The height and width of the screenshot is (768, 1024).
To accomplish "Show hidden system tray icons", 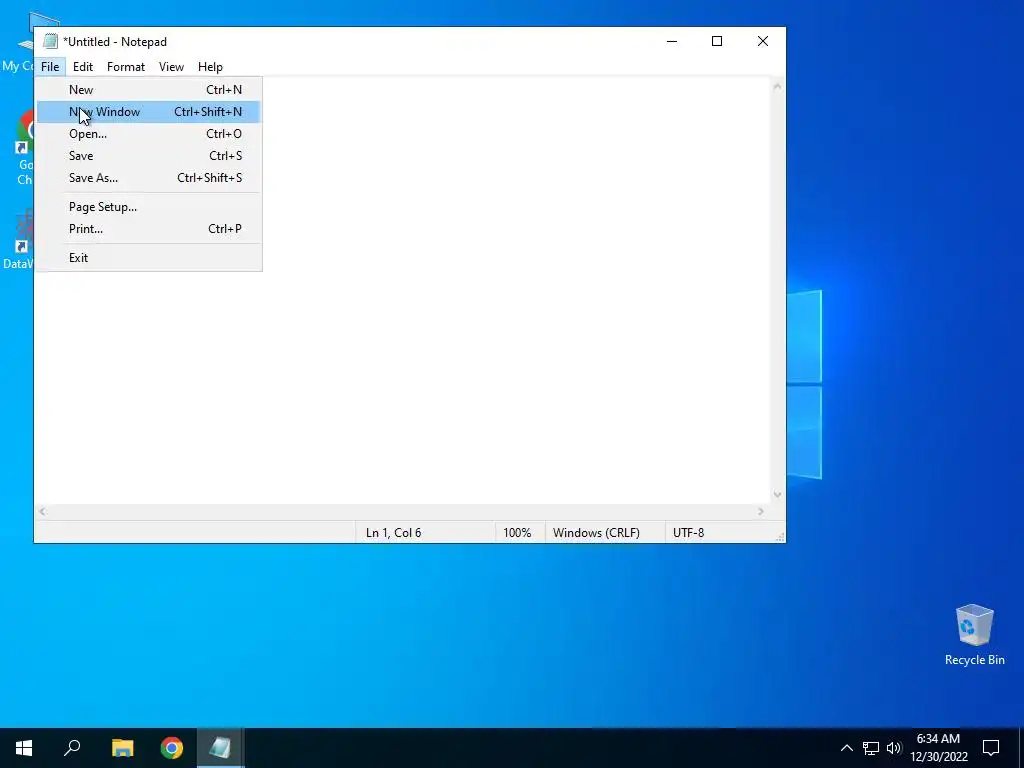I will pos(846,748).
